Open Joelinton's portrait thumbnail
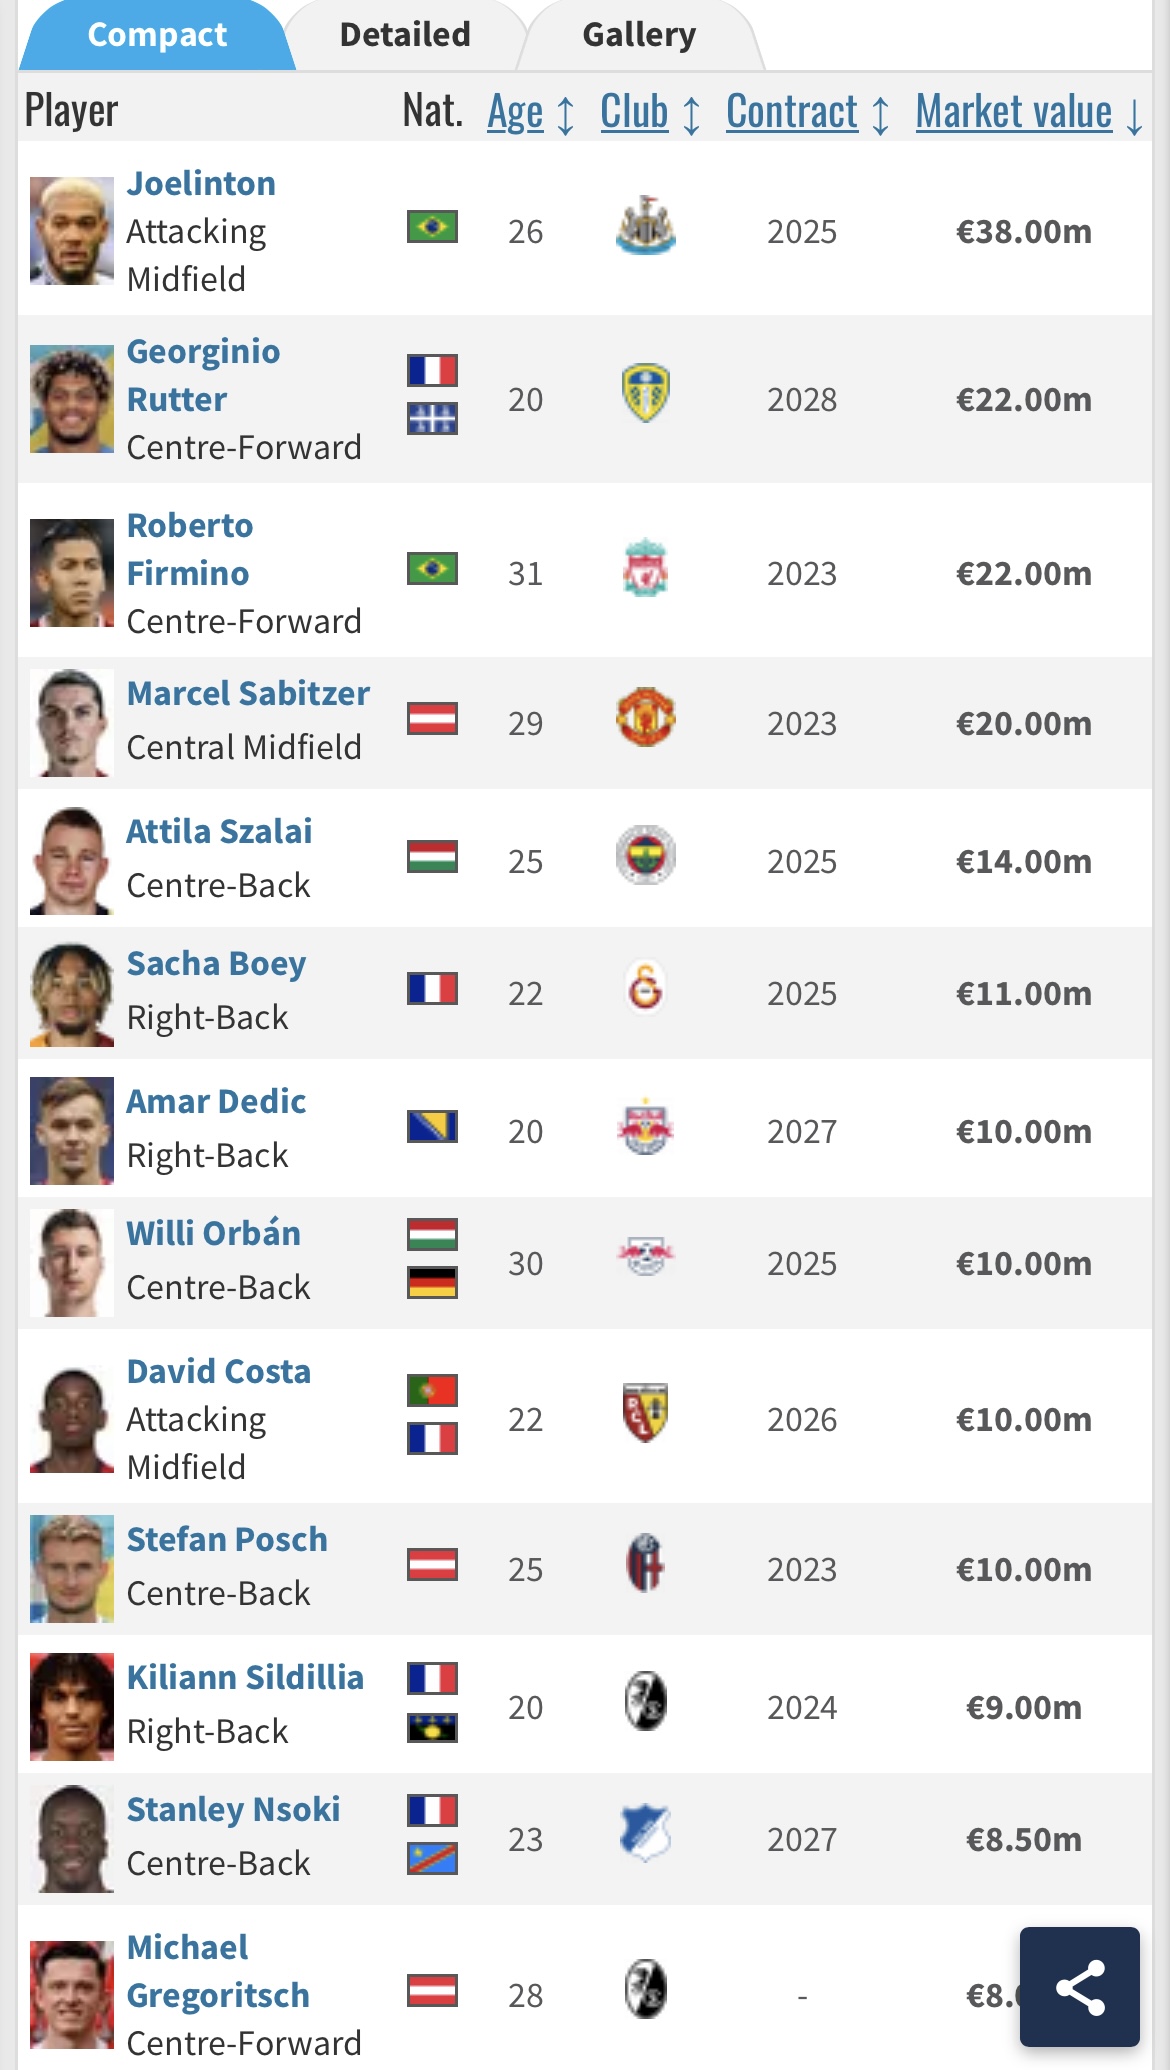 71,231
